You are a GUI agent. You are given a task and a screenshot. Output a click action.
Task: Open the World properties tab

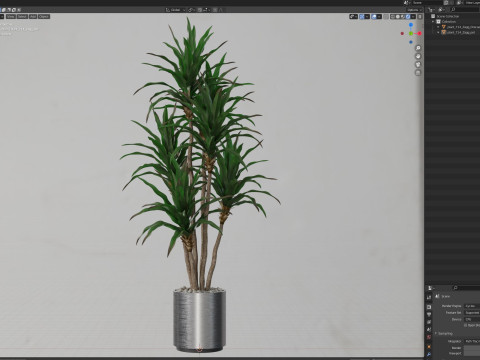coord(429,337)
